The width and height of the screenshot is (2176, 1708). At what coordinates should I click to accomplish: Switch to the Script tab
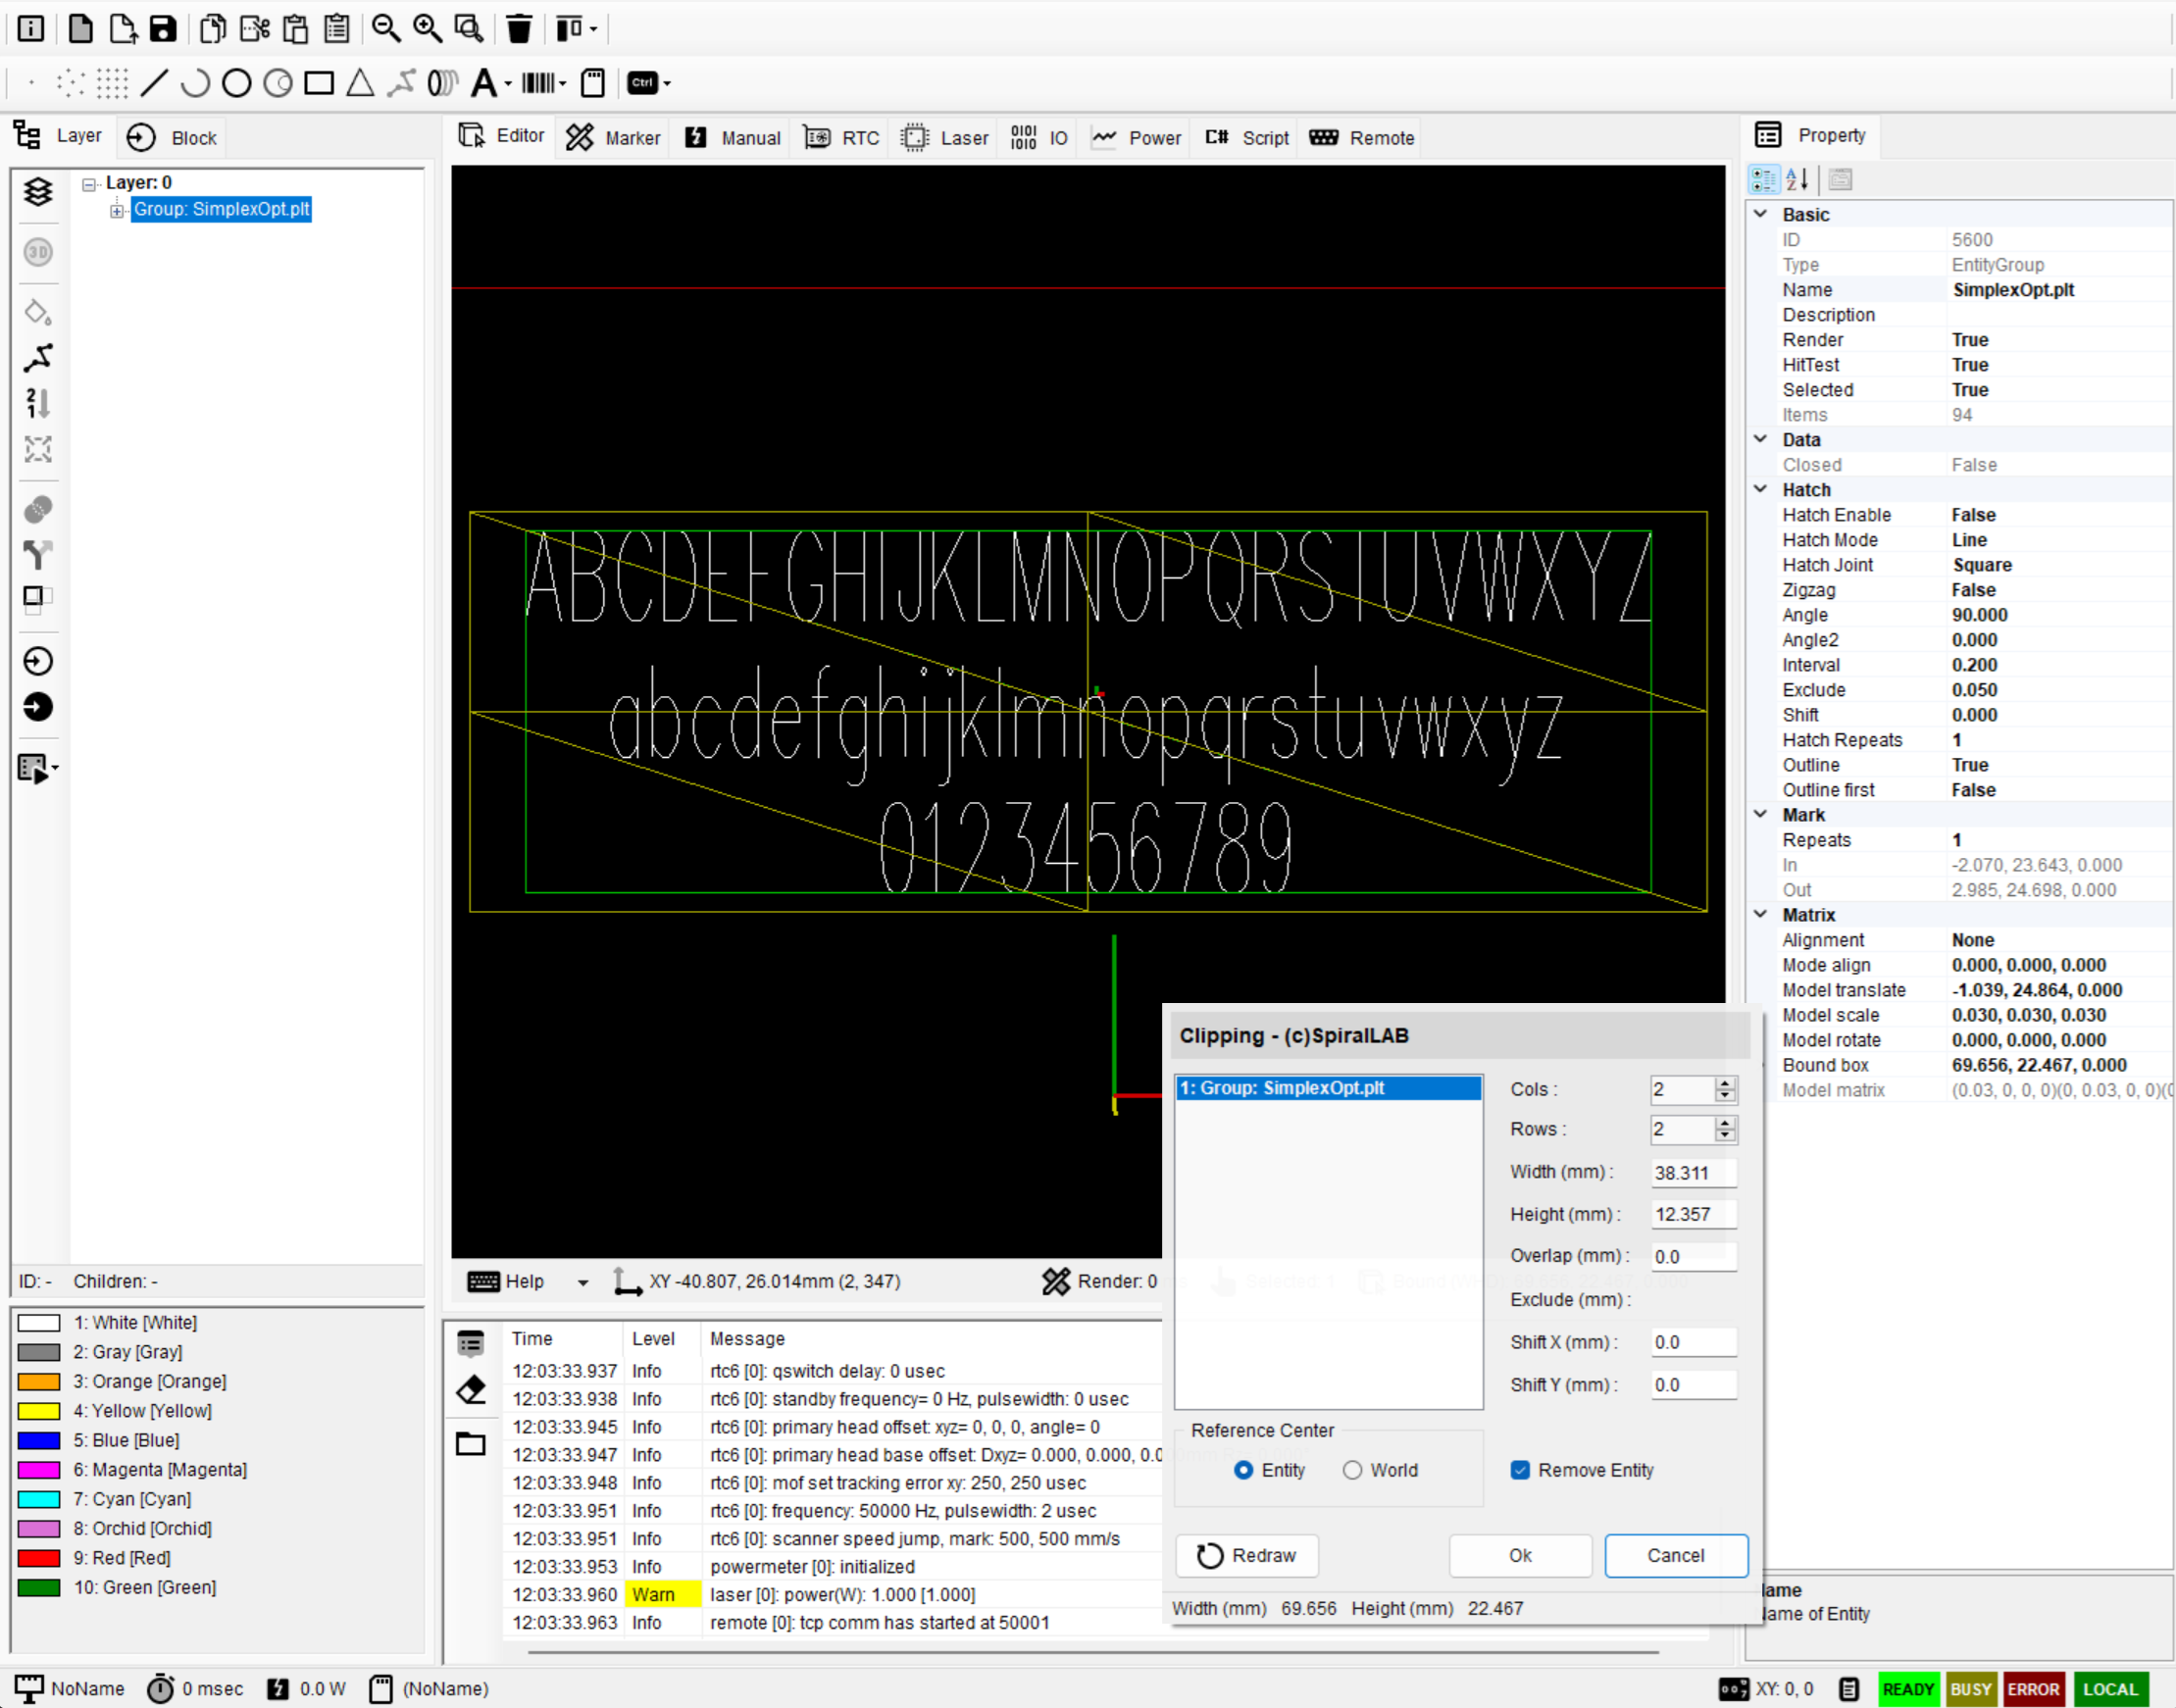[1246, 138]
